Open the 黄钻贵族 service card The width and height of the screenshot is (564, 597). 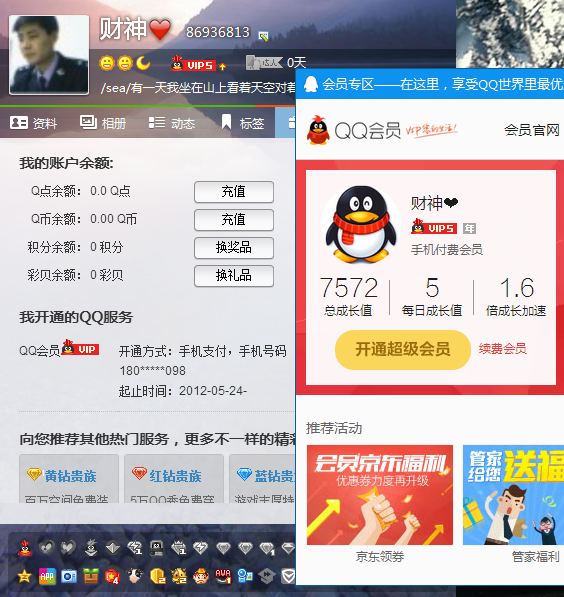coord(69,478)
